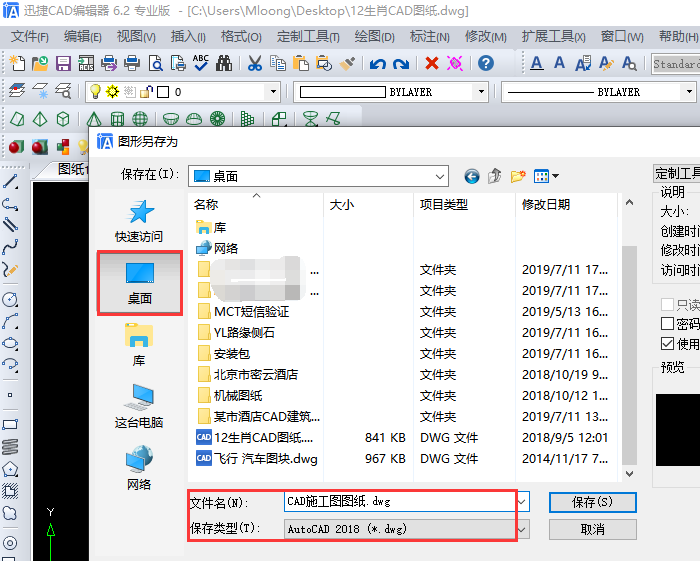Open the 文件(F) menu
Viewport: 700px width, 561px height.
click(29, 37)
